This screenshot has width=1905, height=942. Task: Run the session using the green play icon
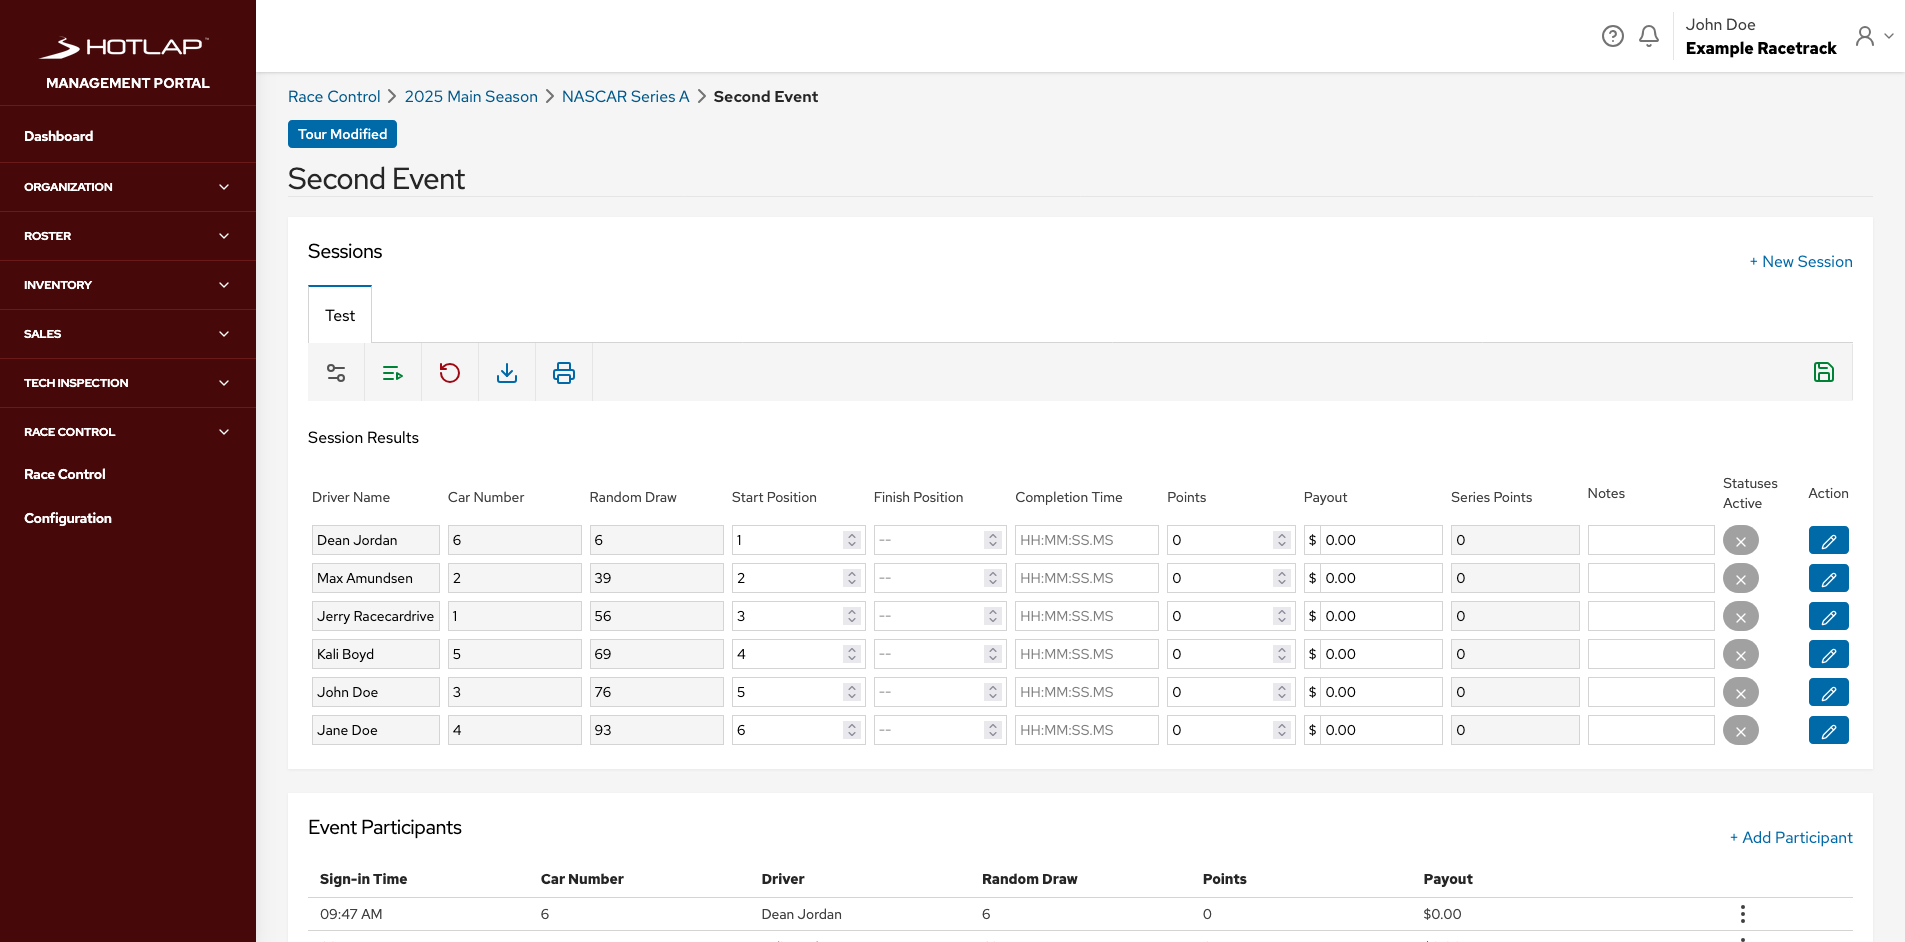(x=393, y=372)
